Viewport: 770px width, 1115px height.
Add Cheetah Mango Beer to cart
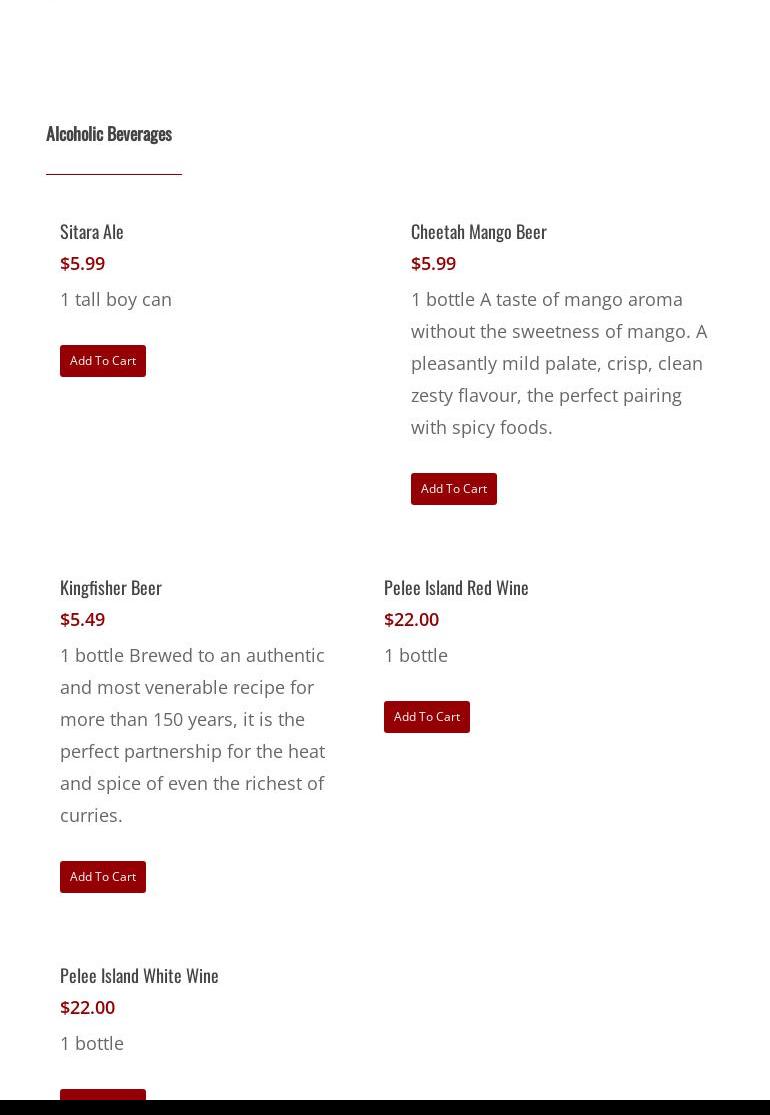(x=454, y=489)
